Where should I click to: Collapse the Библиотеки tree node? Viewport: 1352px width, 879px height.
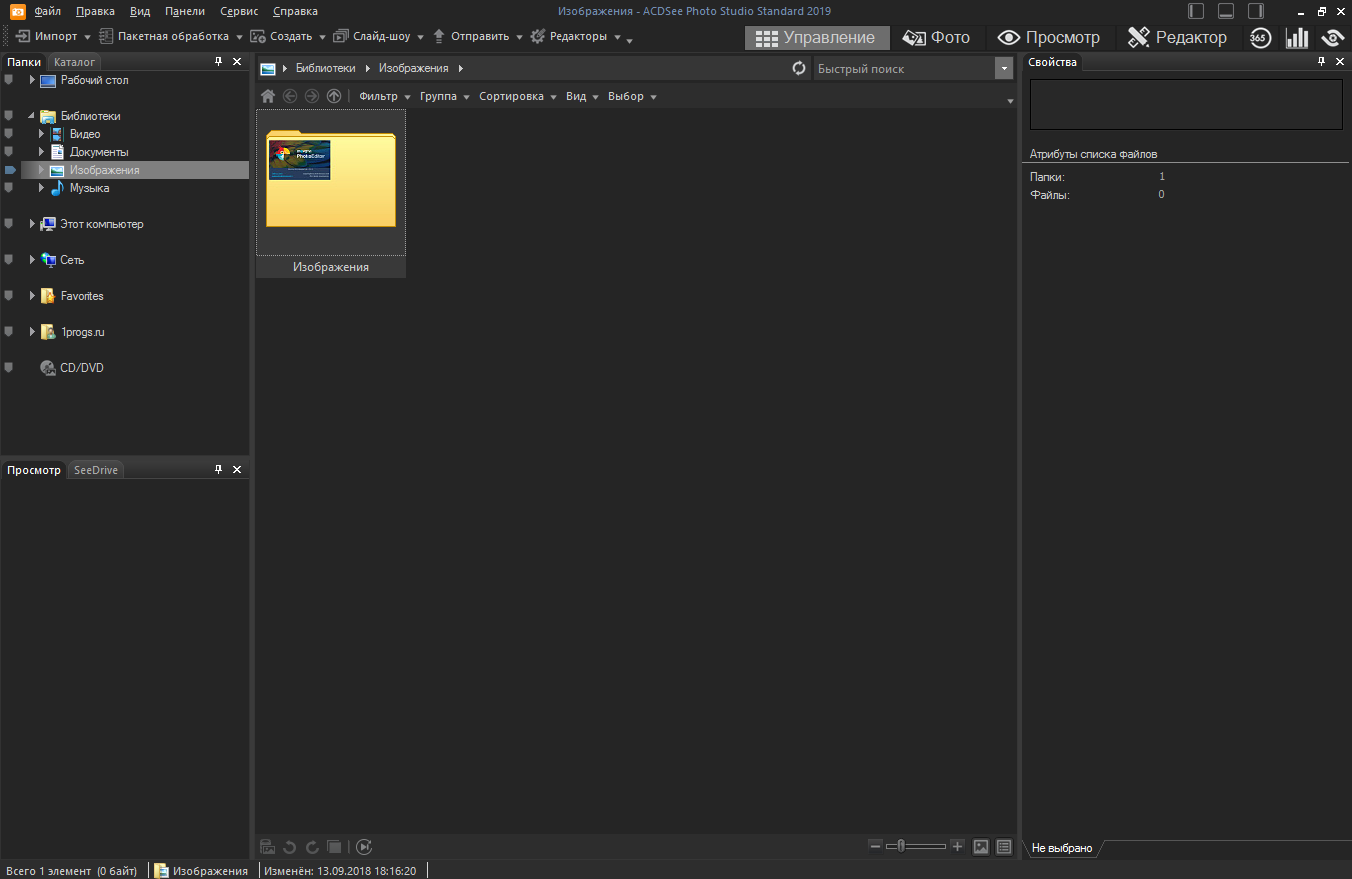[x=32, y=116]
